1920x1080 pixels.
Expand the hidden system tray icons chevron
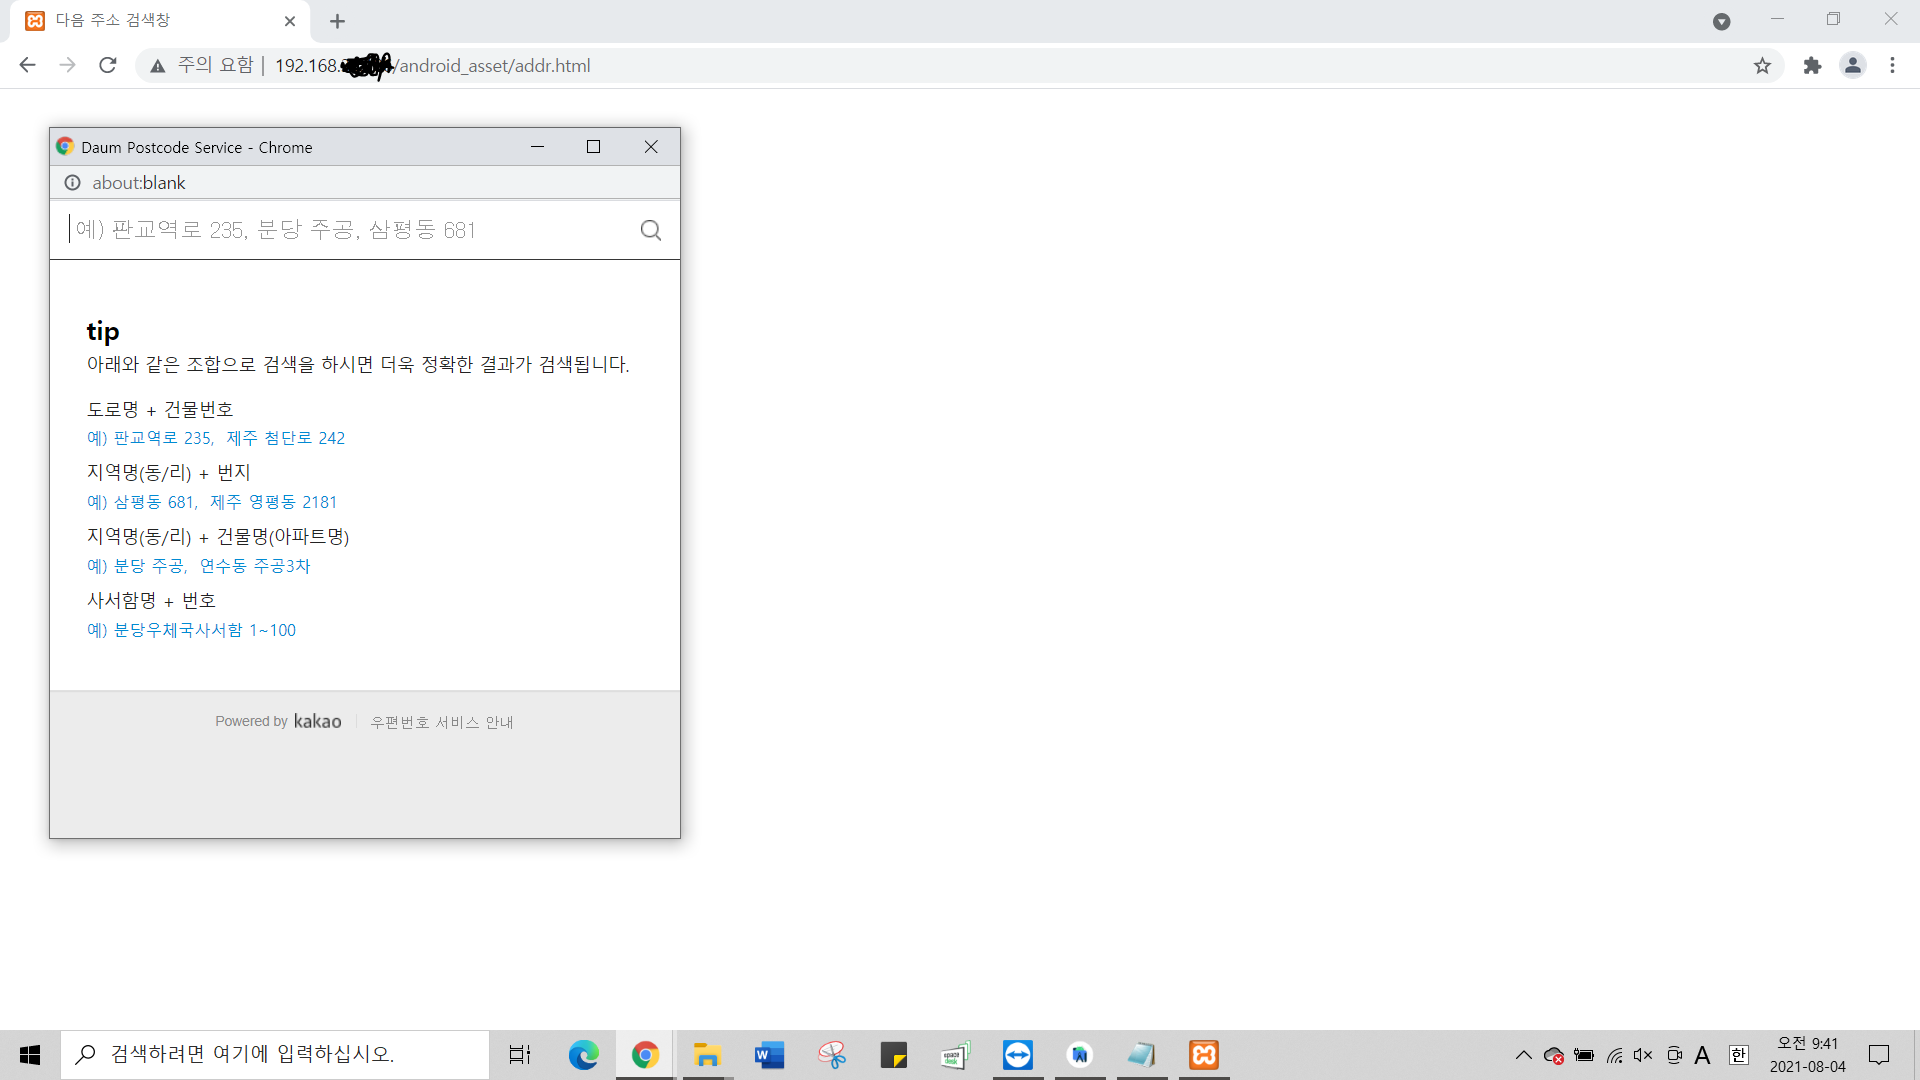pos(1523,1055)
